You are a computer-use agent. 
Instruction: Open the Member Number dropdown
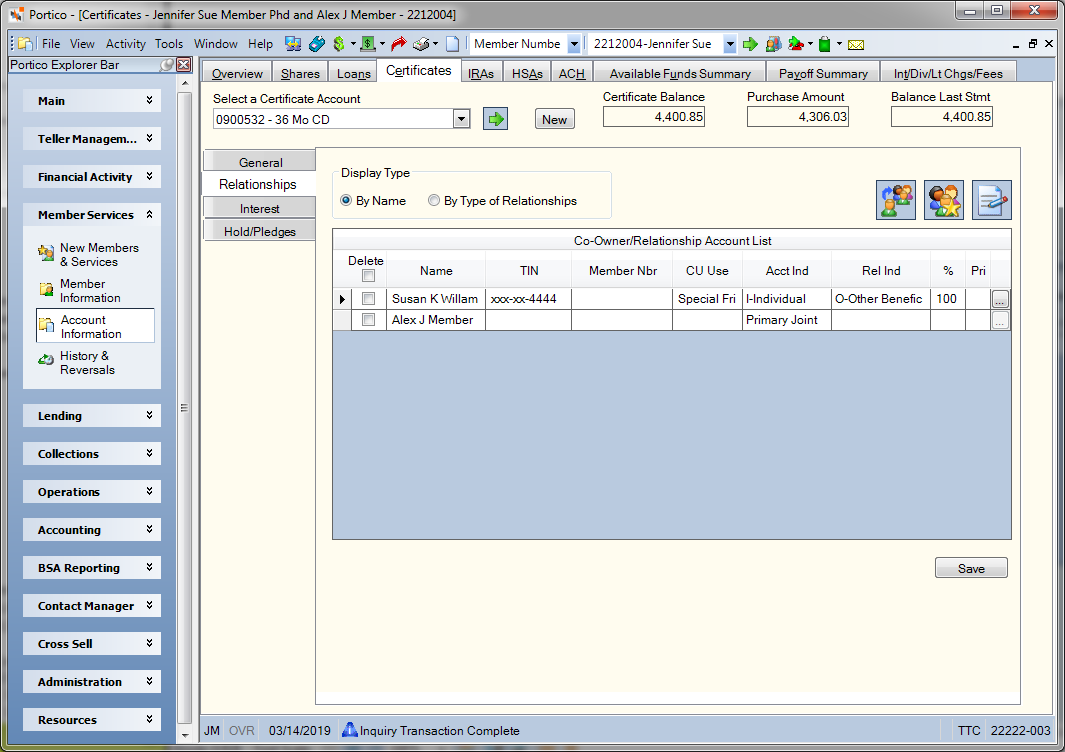[574, 44]
